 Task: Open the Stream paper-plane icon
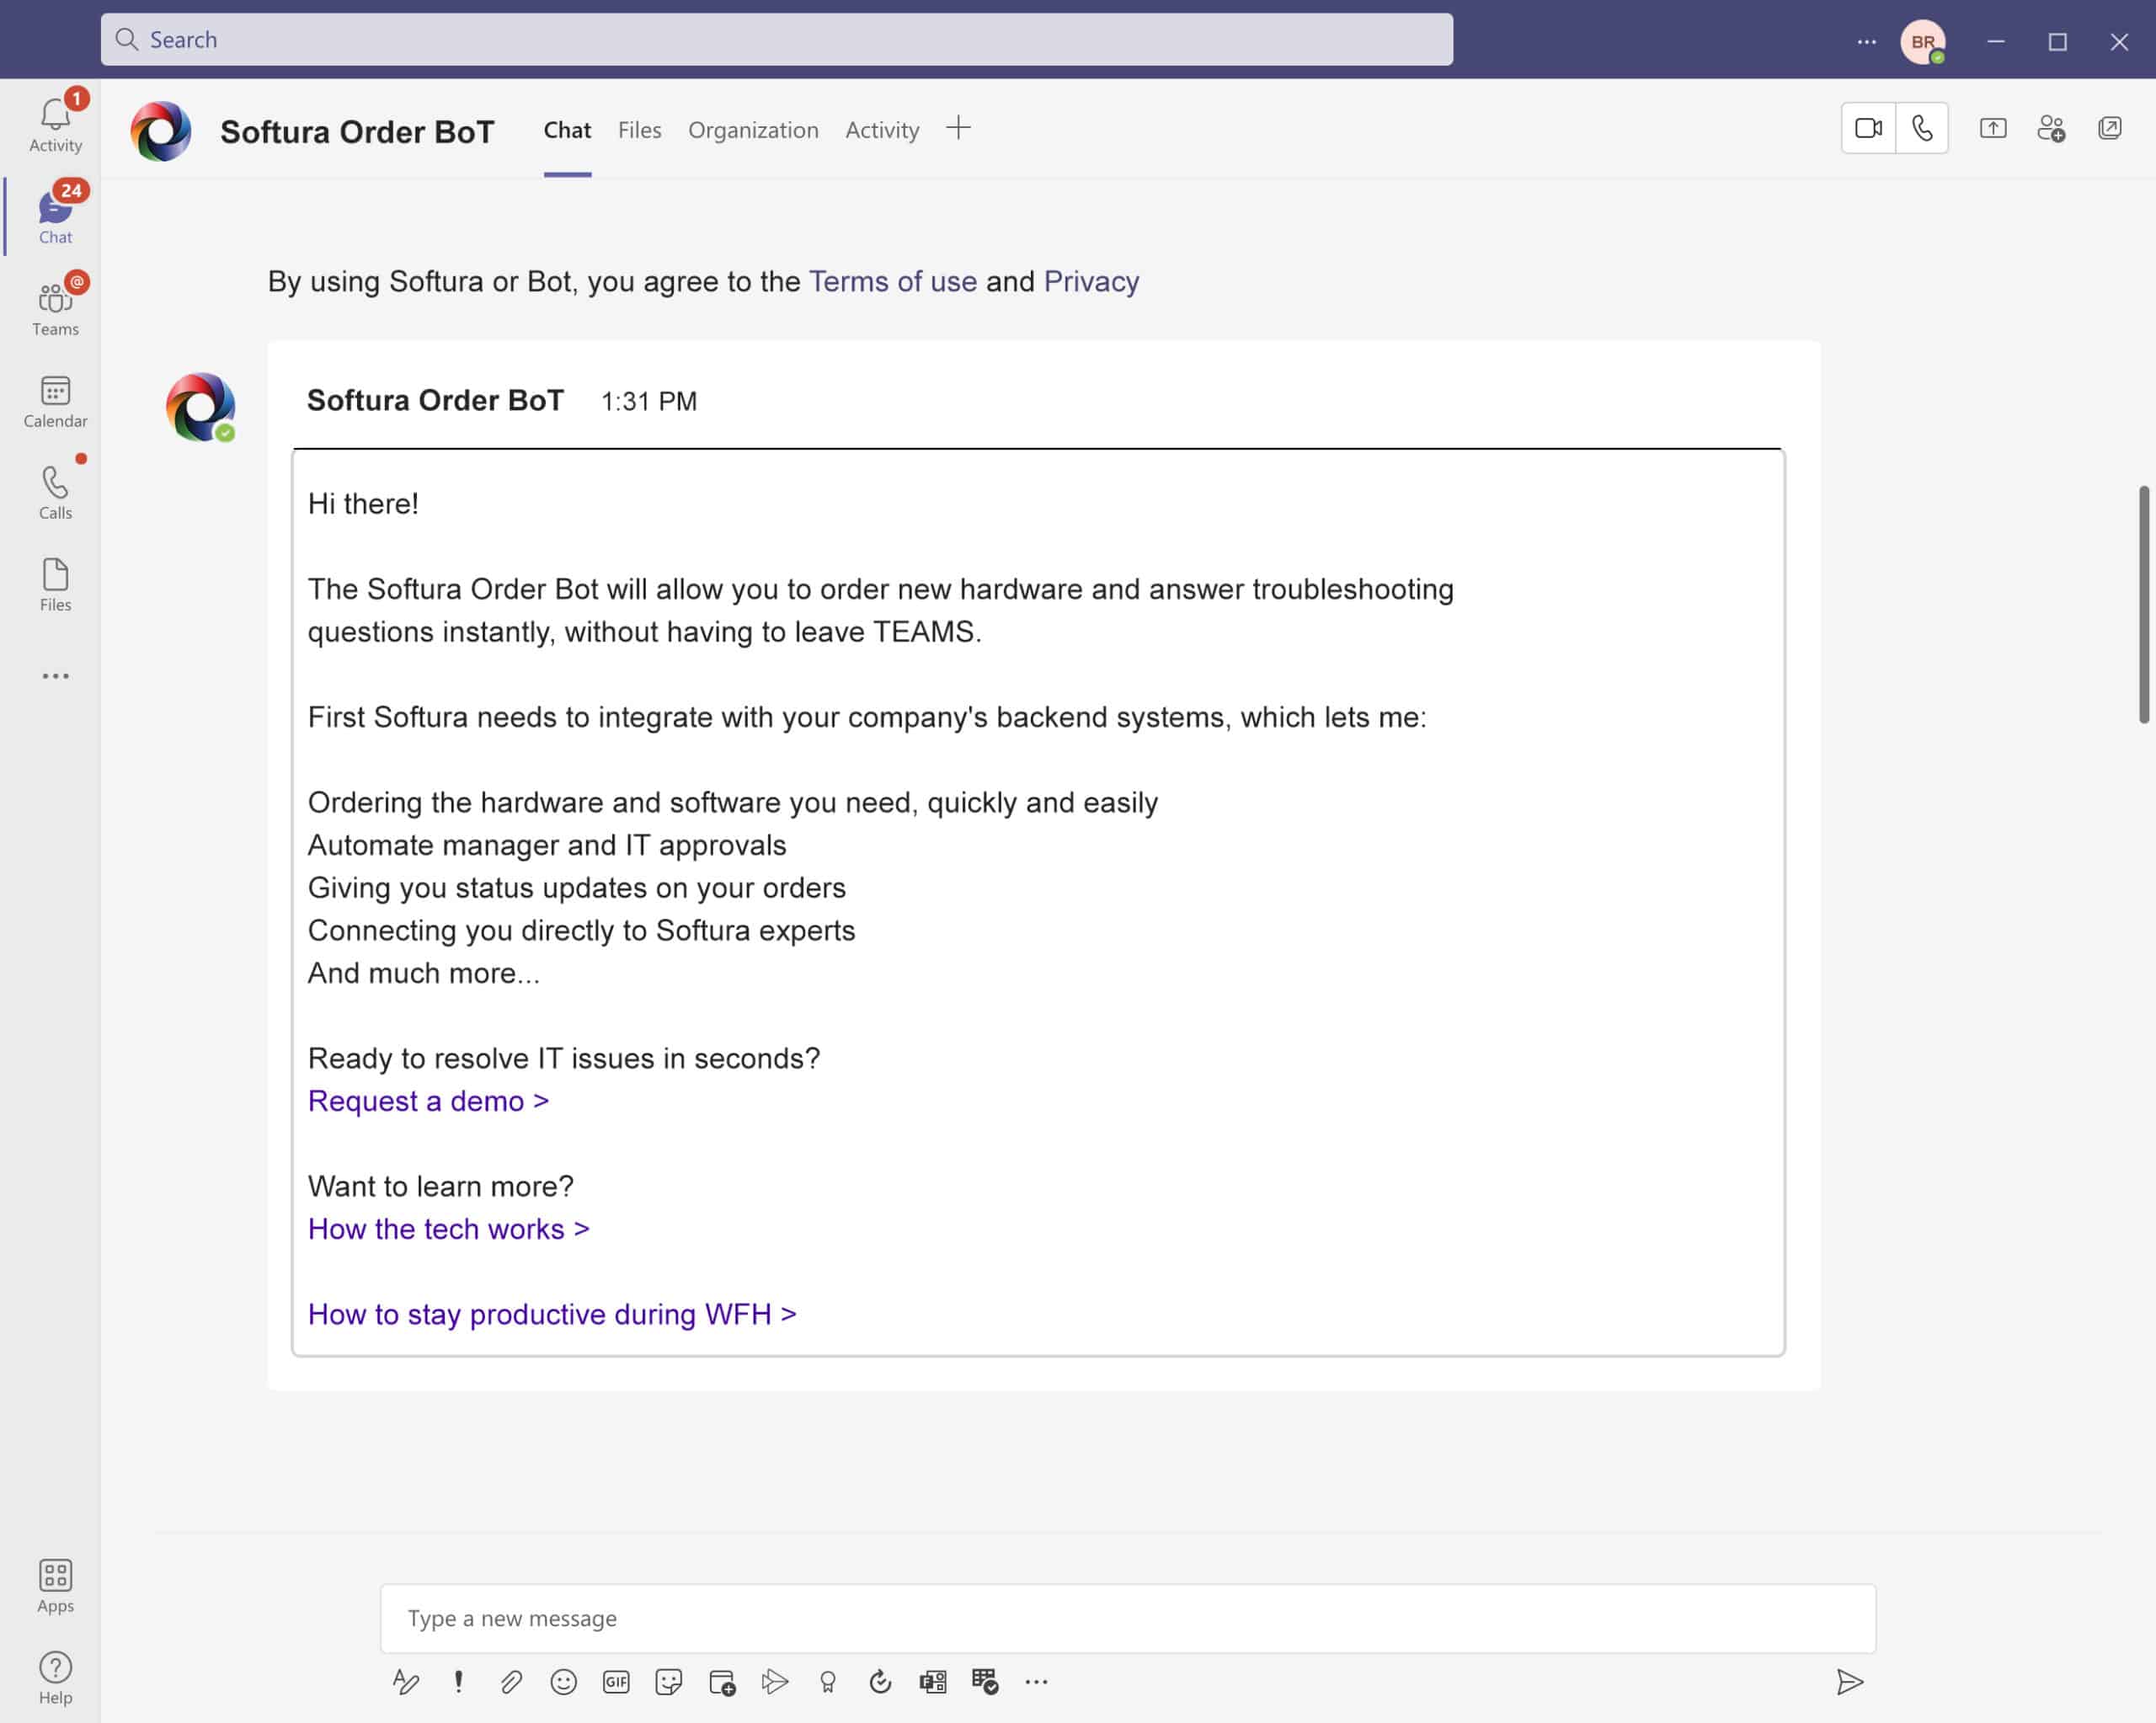tap(774, 1682)
